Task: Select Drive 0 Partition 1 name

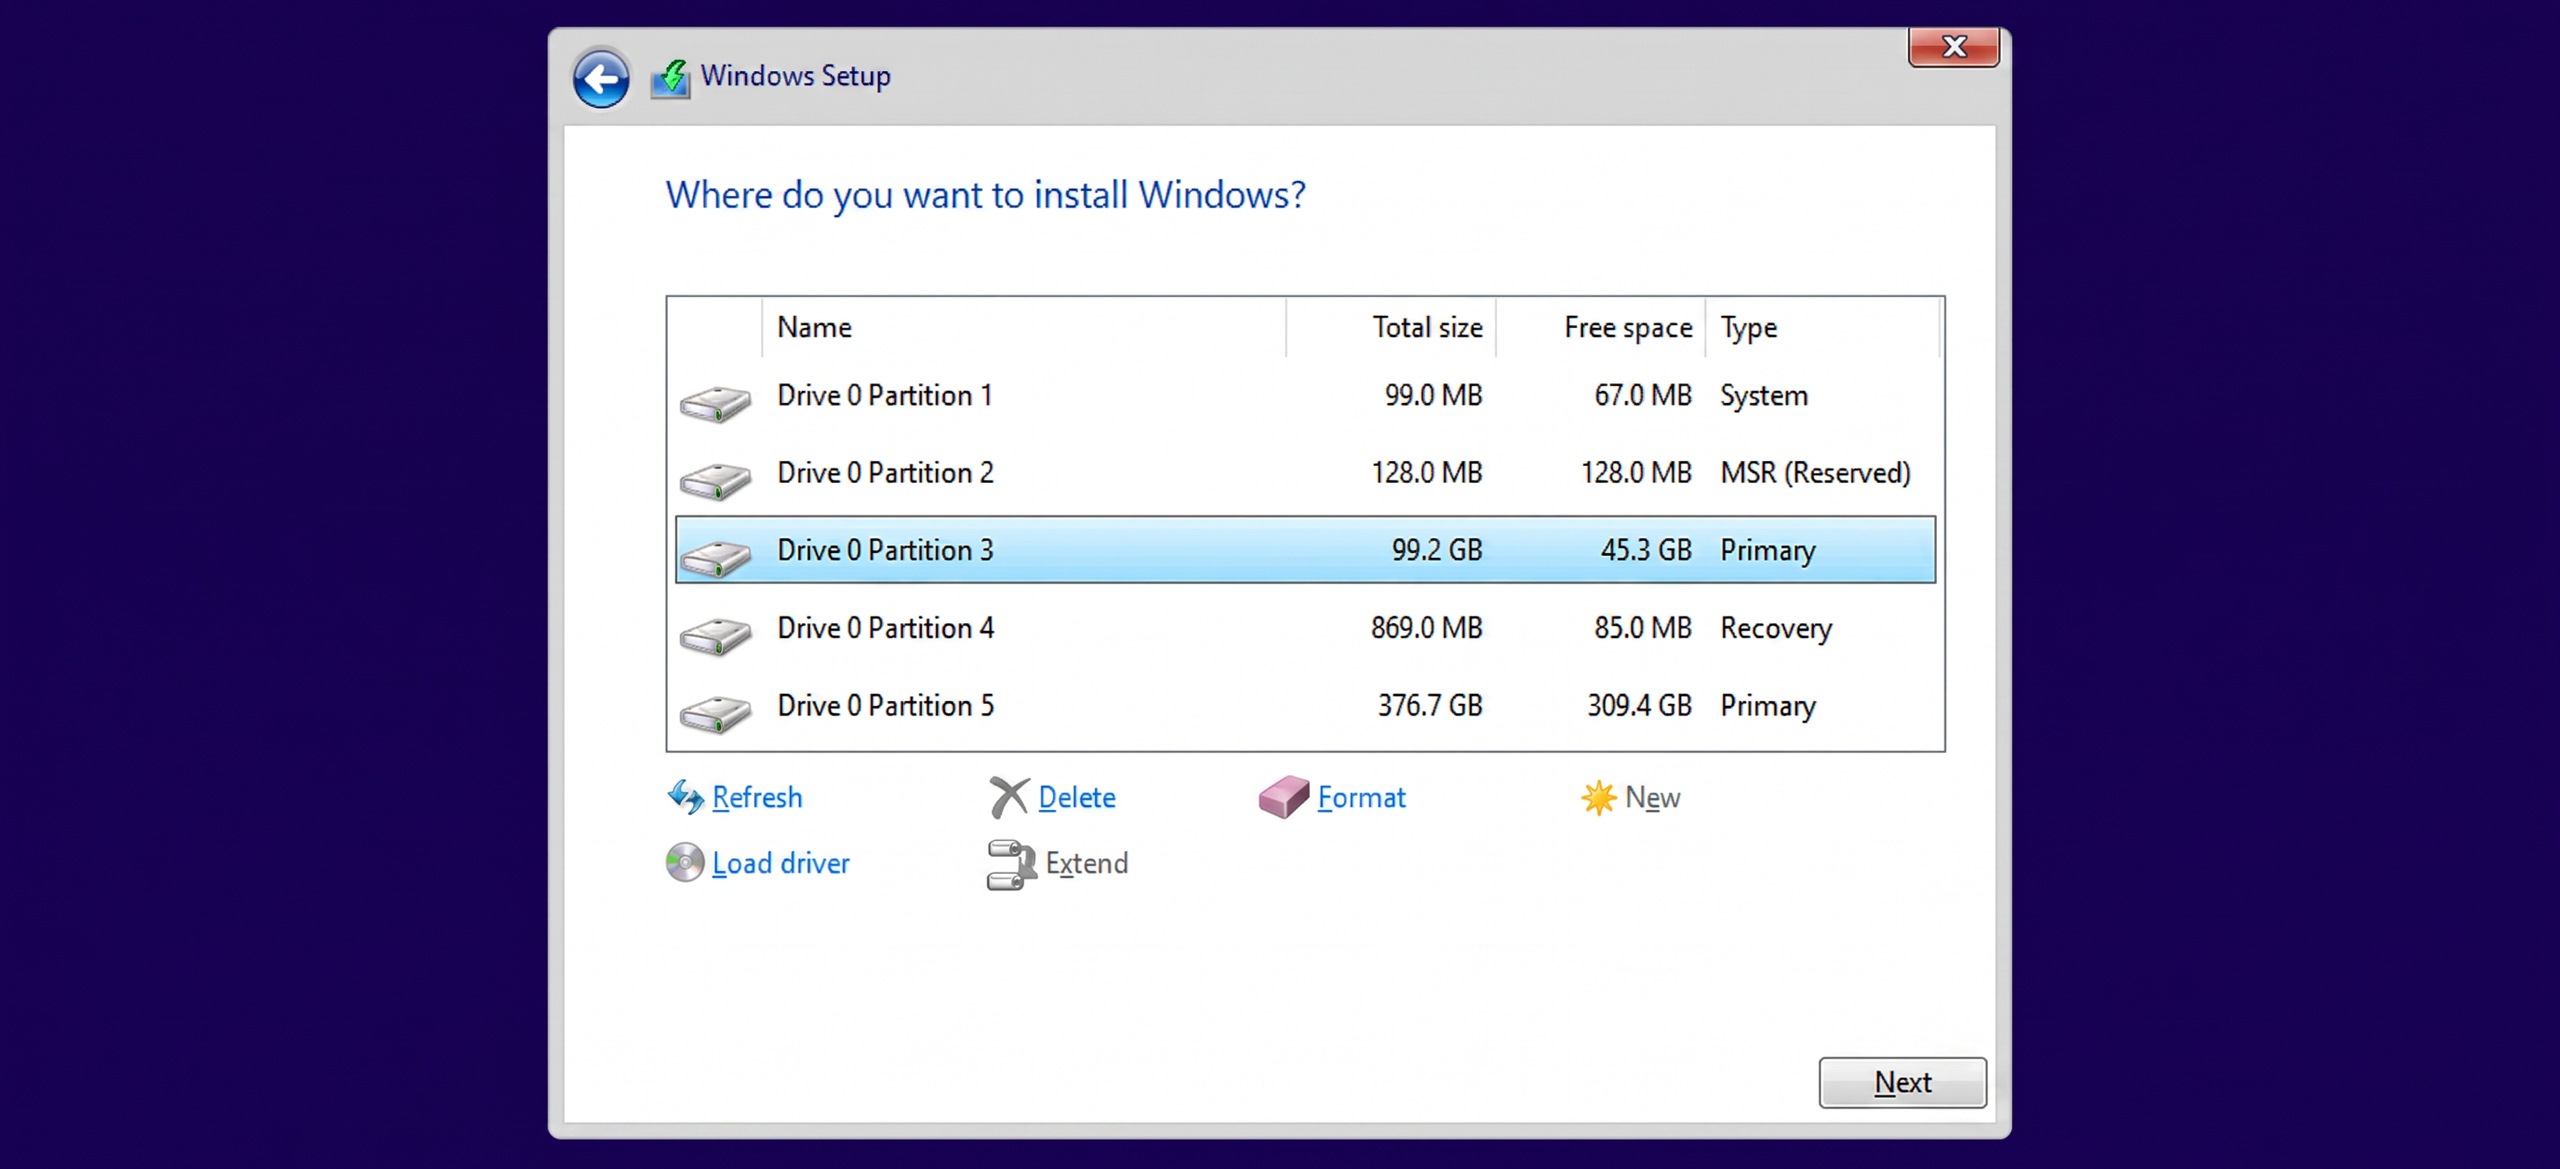Action: pos(885,395)
